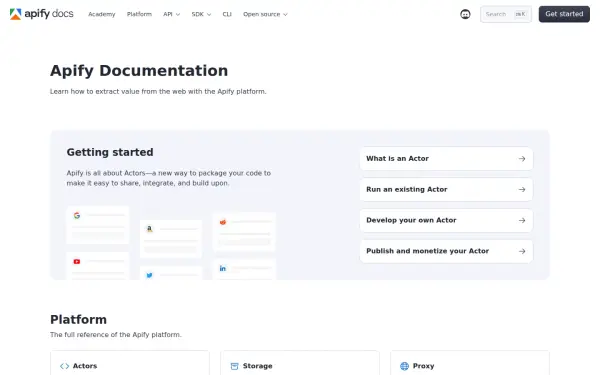The image size is (600, 375).
Task: Click the arrow on Develop your own Actor
Action: click(x=522, y=220)
